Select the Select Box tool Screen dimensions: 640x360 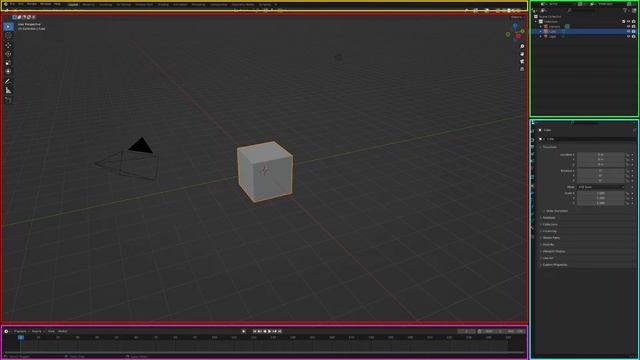tap(8, 27)
